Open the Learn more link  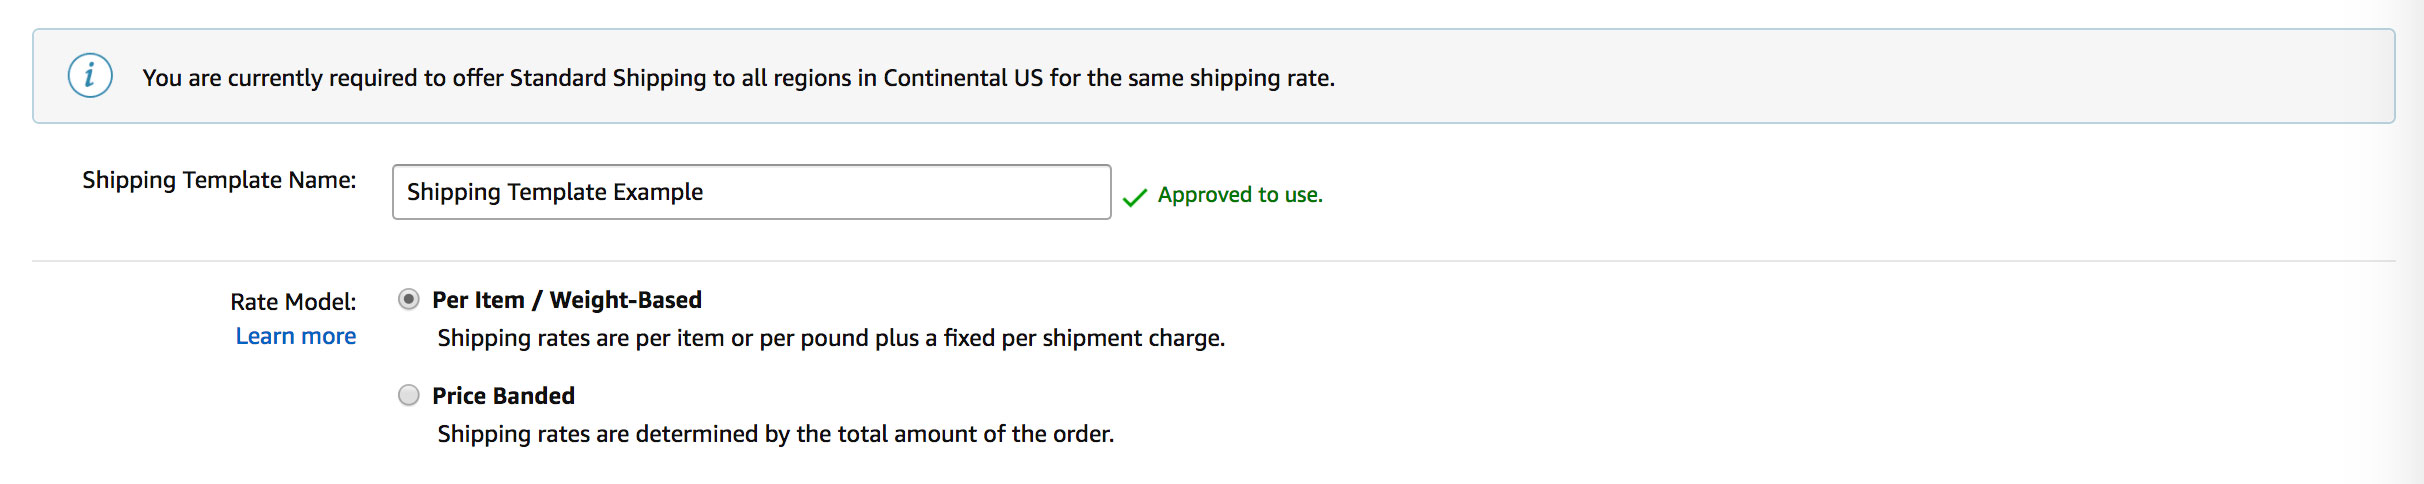point(296,336)
